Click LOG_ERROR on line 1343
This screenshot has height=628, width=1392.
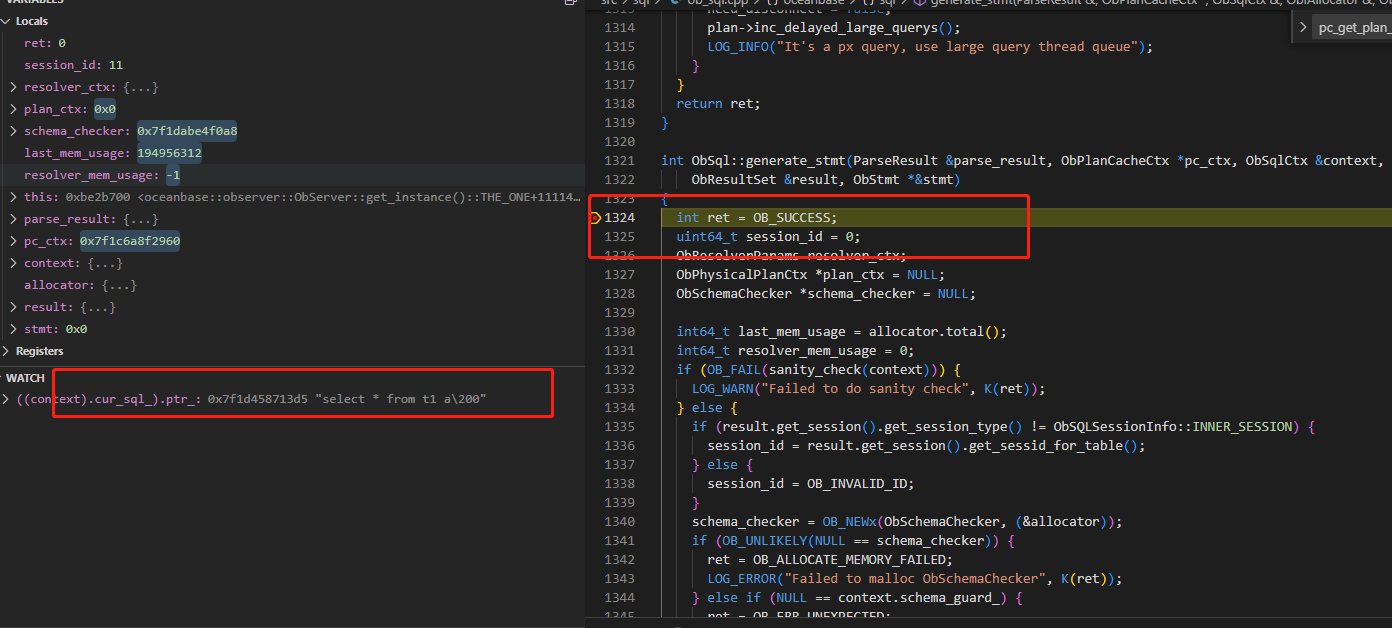click(742, 578)
